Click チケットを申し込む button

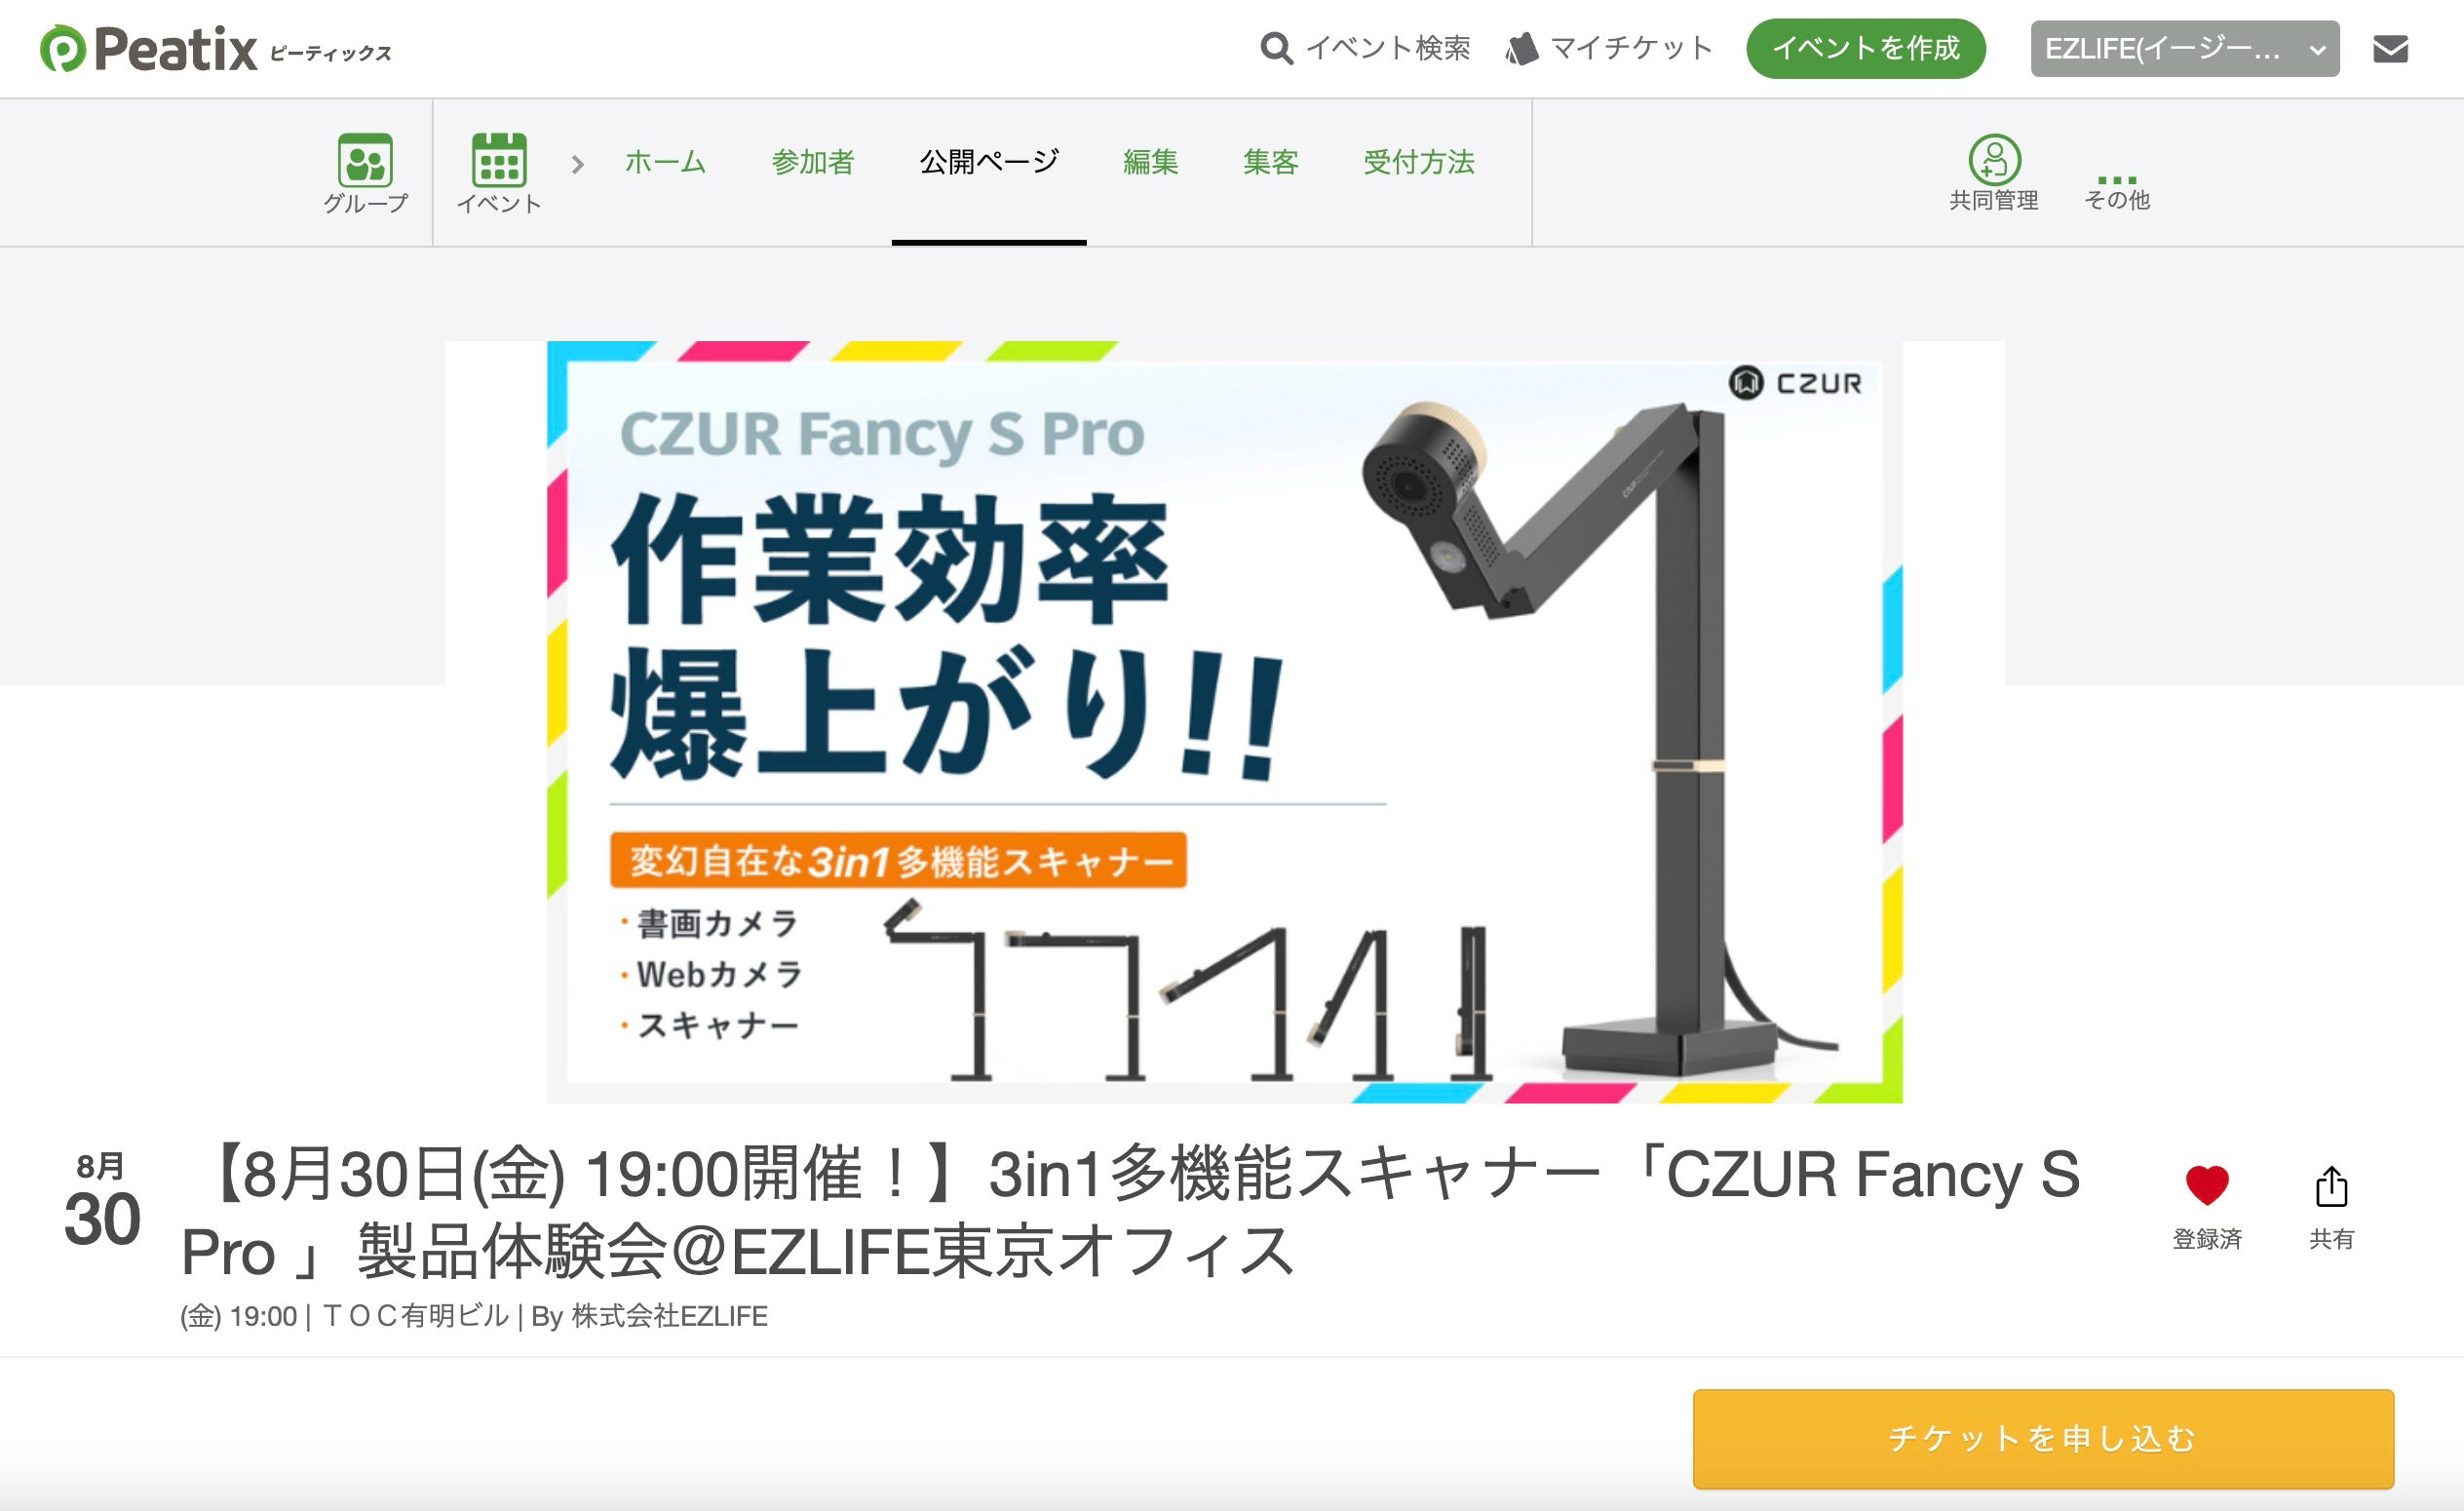[2043, 1438]
